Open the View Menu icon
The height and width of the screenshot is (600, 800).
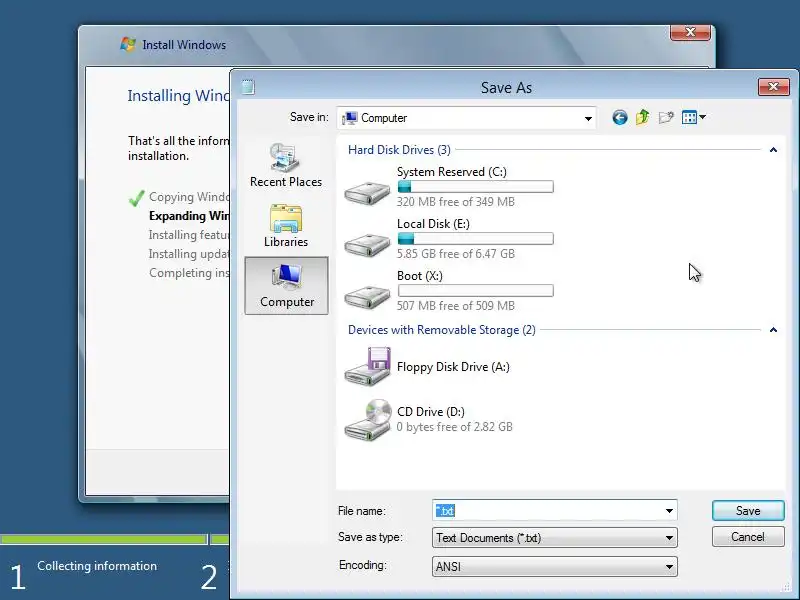[693, 117]
